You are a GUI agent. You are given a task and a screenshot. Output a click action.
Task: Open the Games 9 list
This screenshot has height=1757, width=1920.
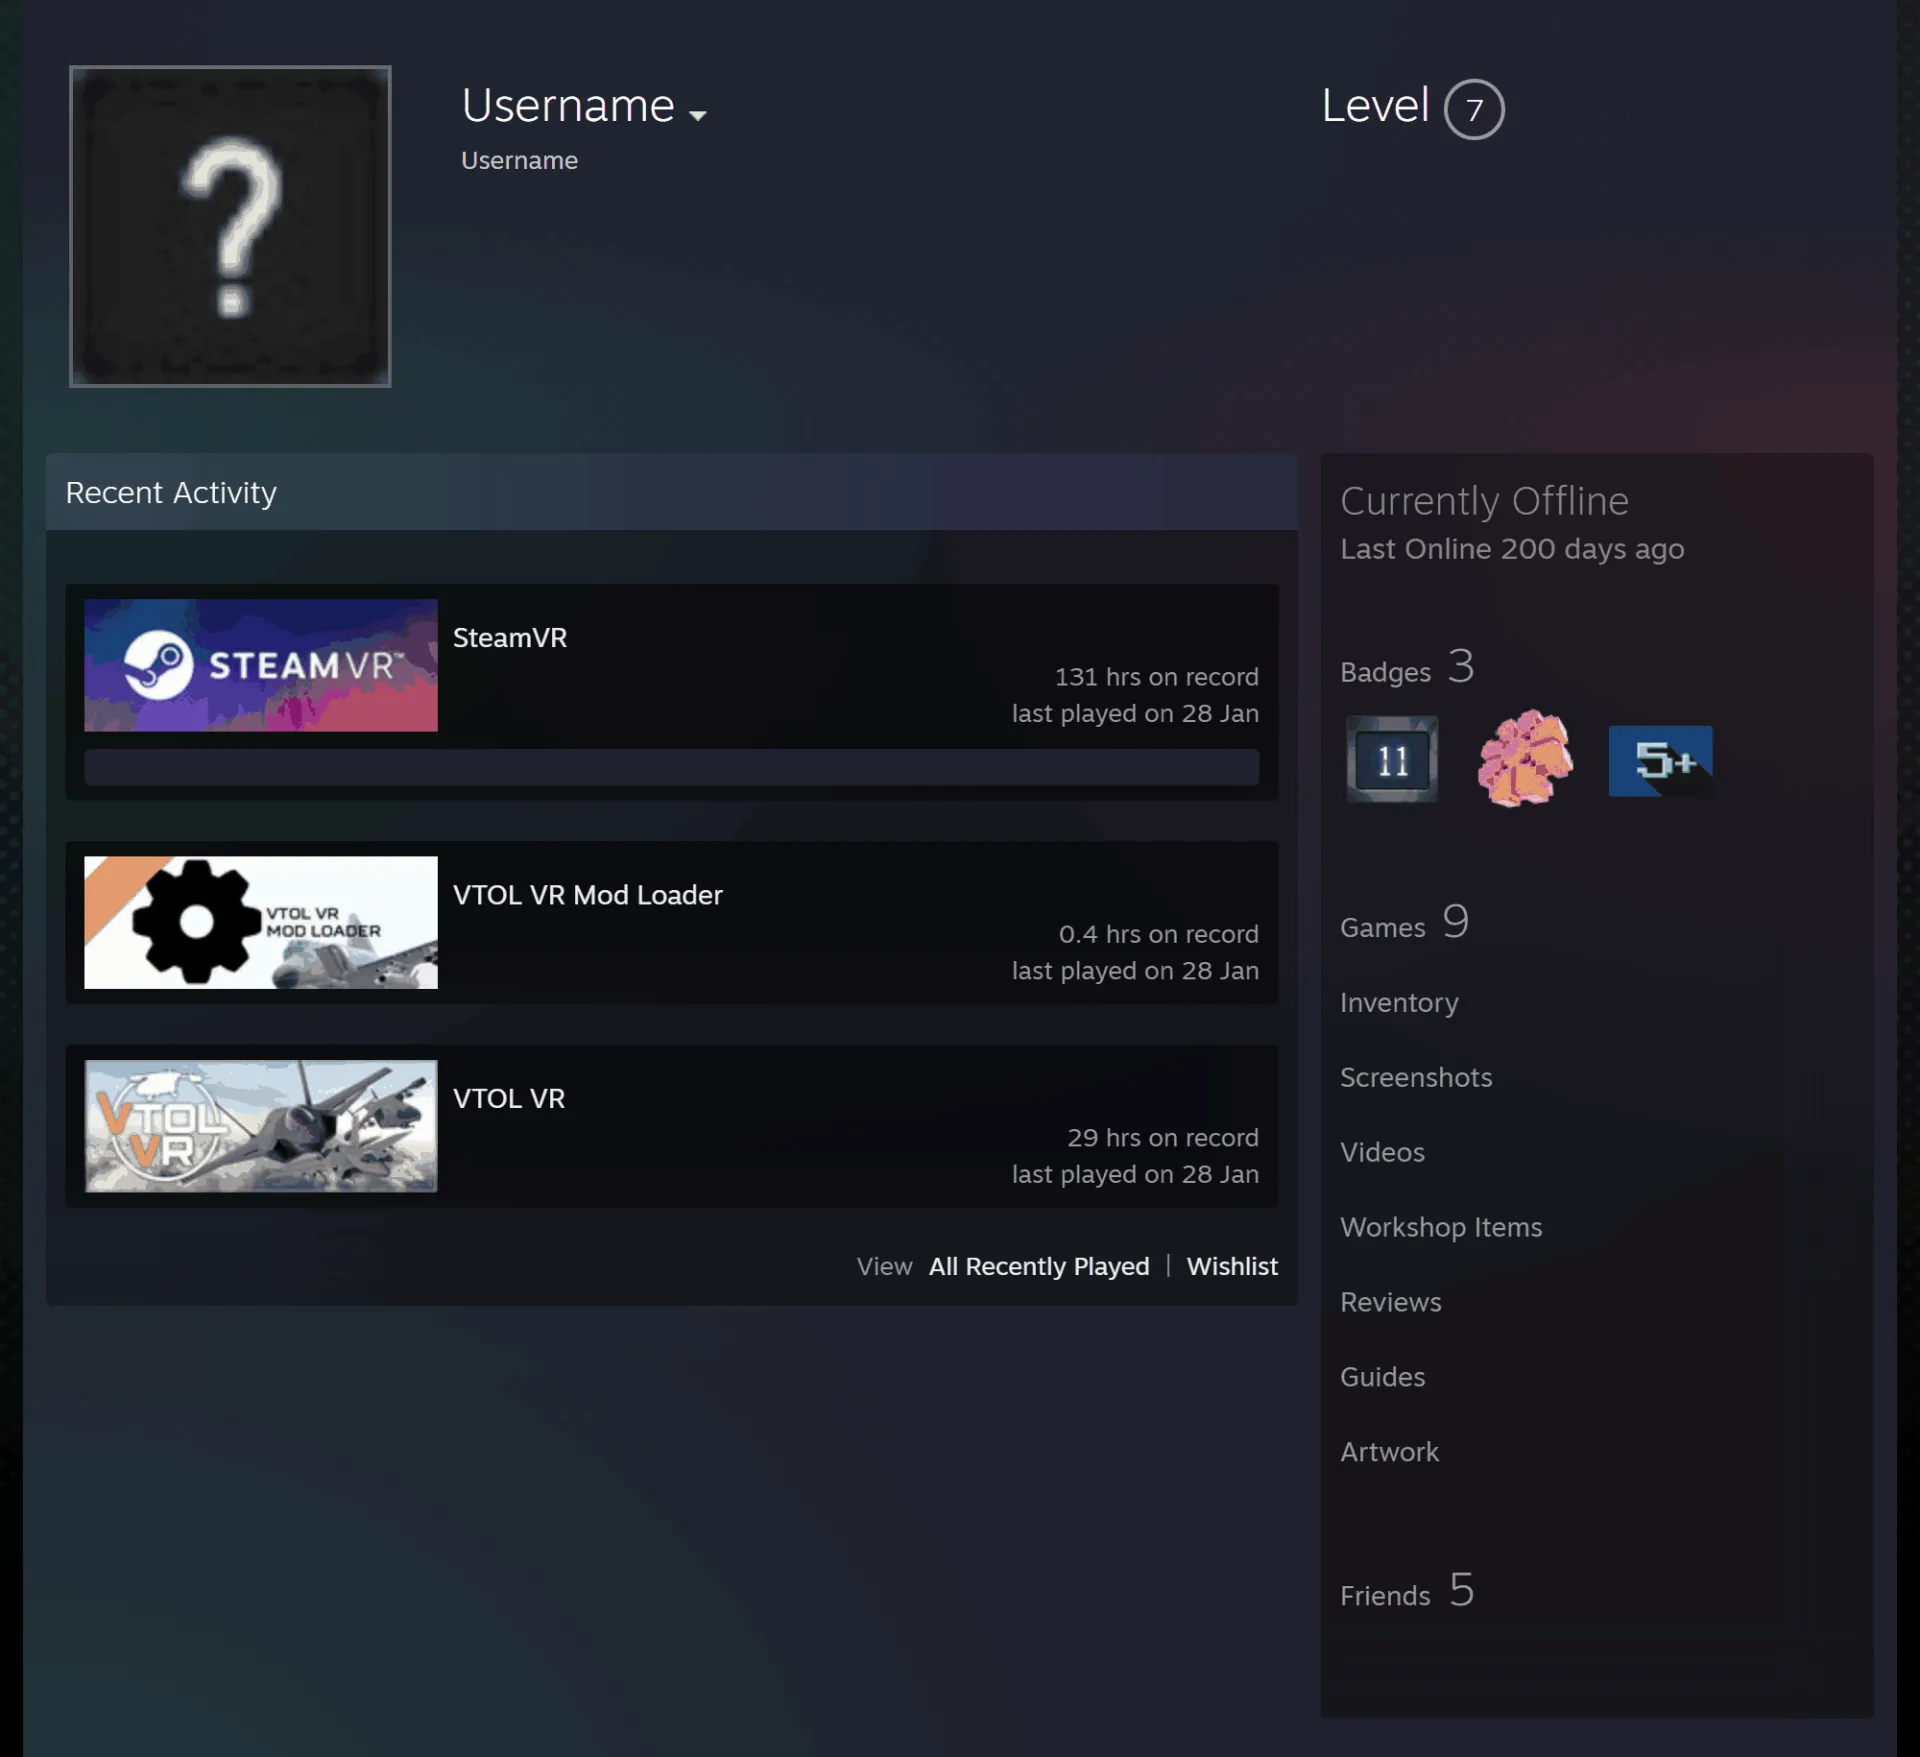click(x=1404, y=923)
